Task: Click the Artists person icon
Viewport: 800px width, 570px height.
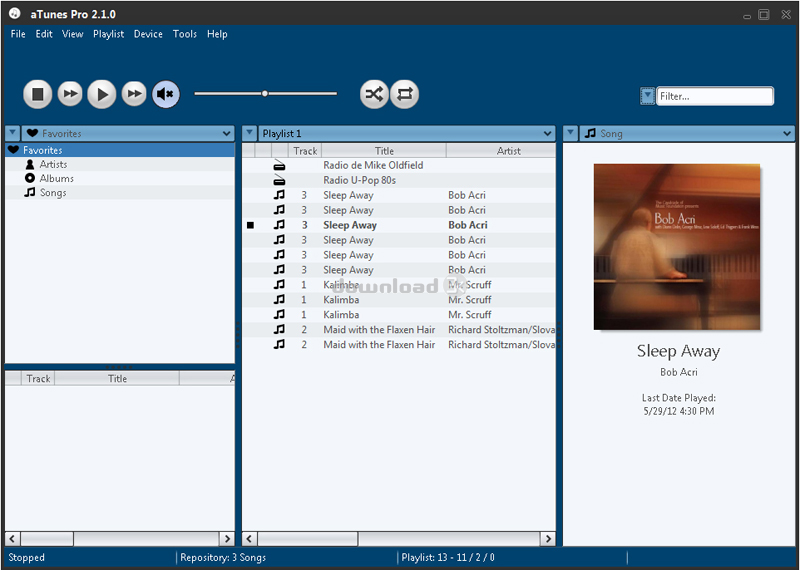Action: point(30,164)
